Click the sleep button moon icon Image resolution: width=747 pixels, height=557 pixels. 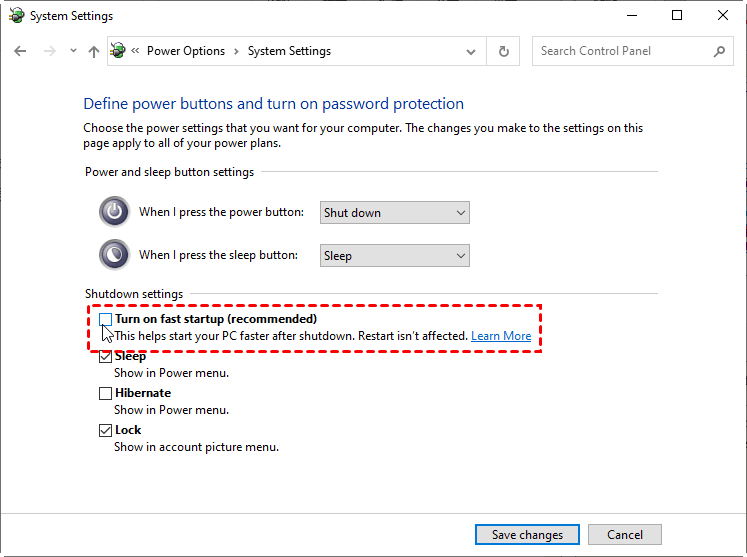click(x=114, y=255)
